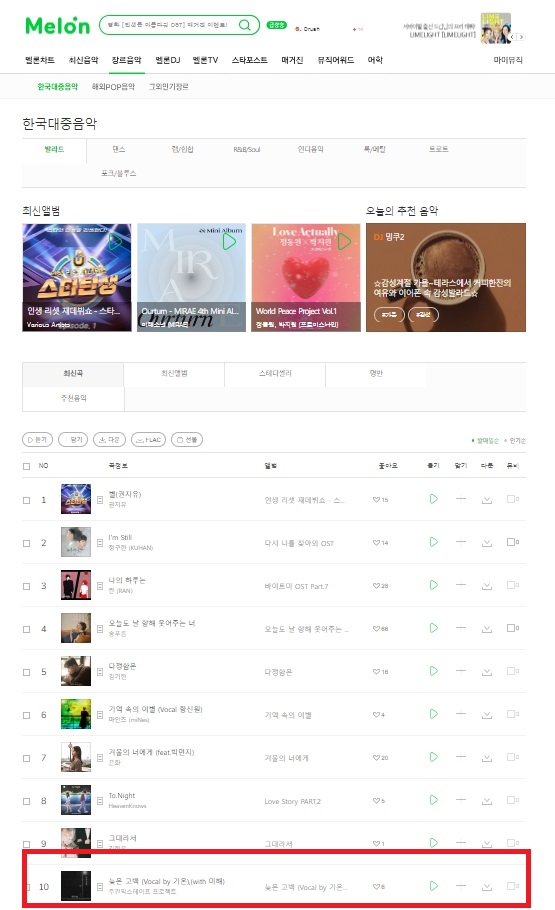This screenshot has width=555, height=910.
Task: Click the heart like icon on song 4
Action: 376,629
